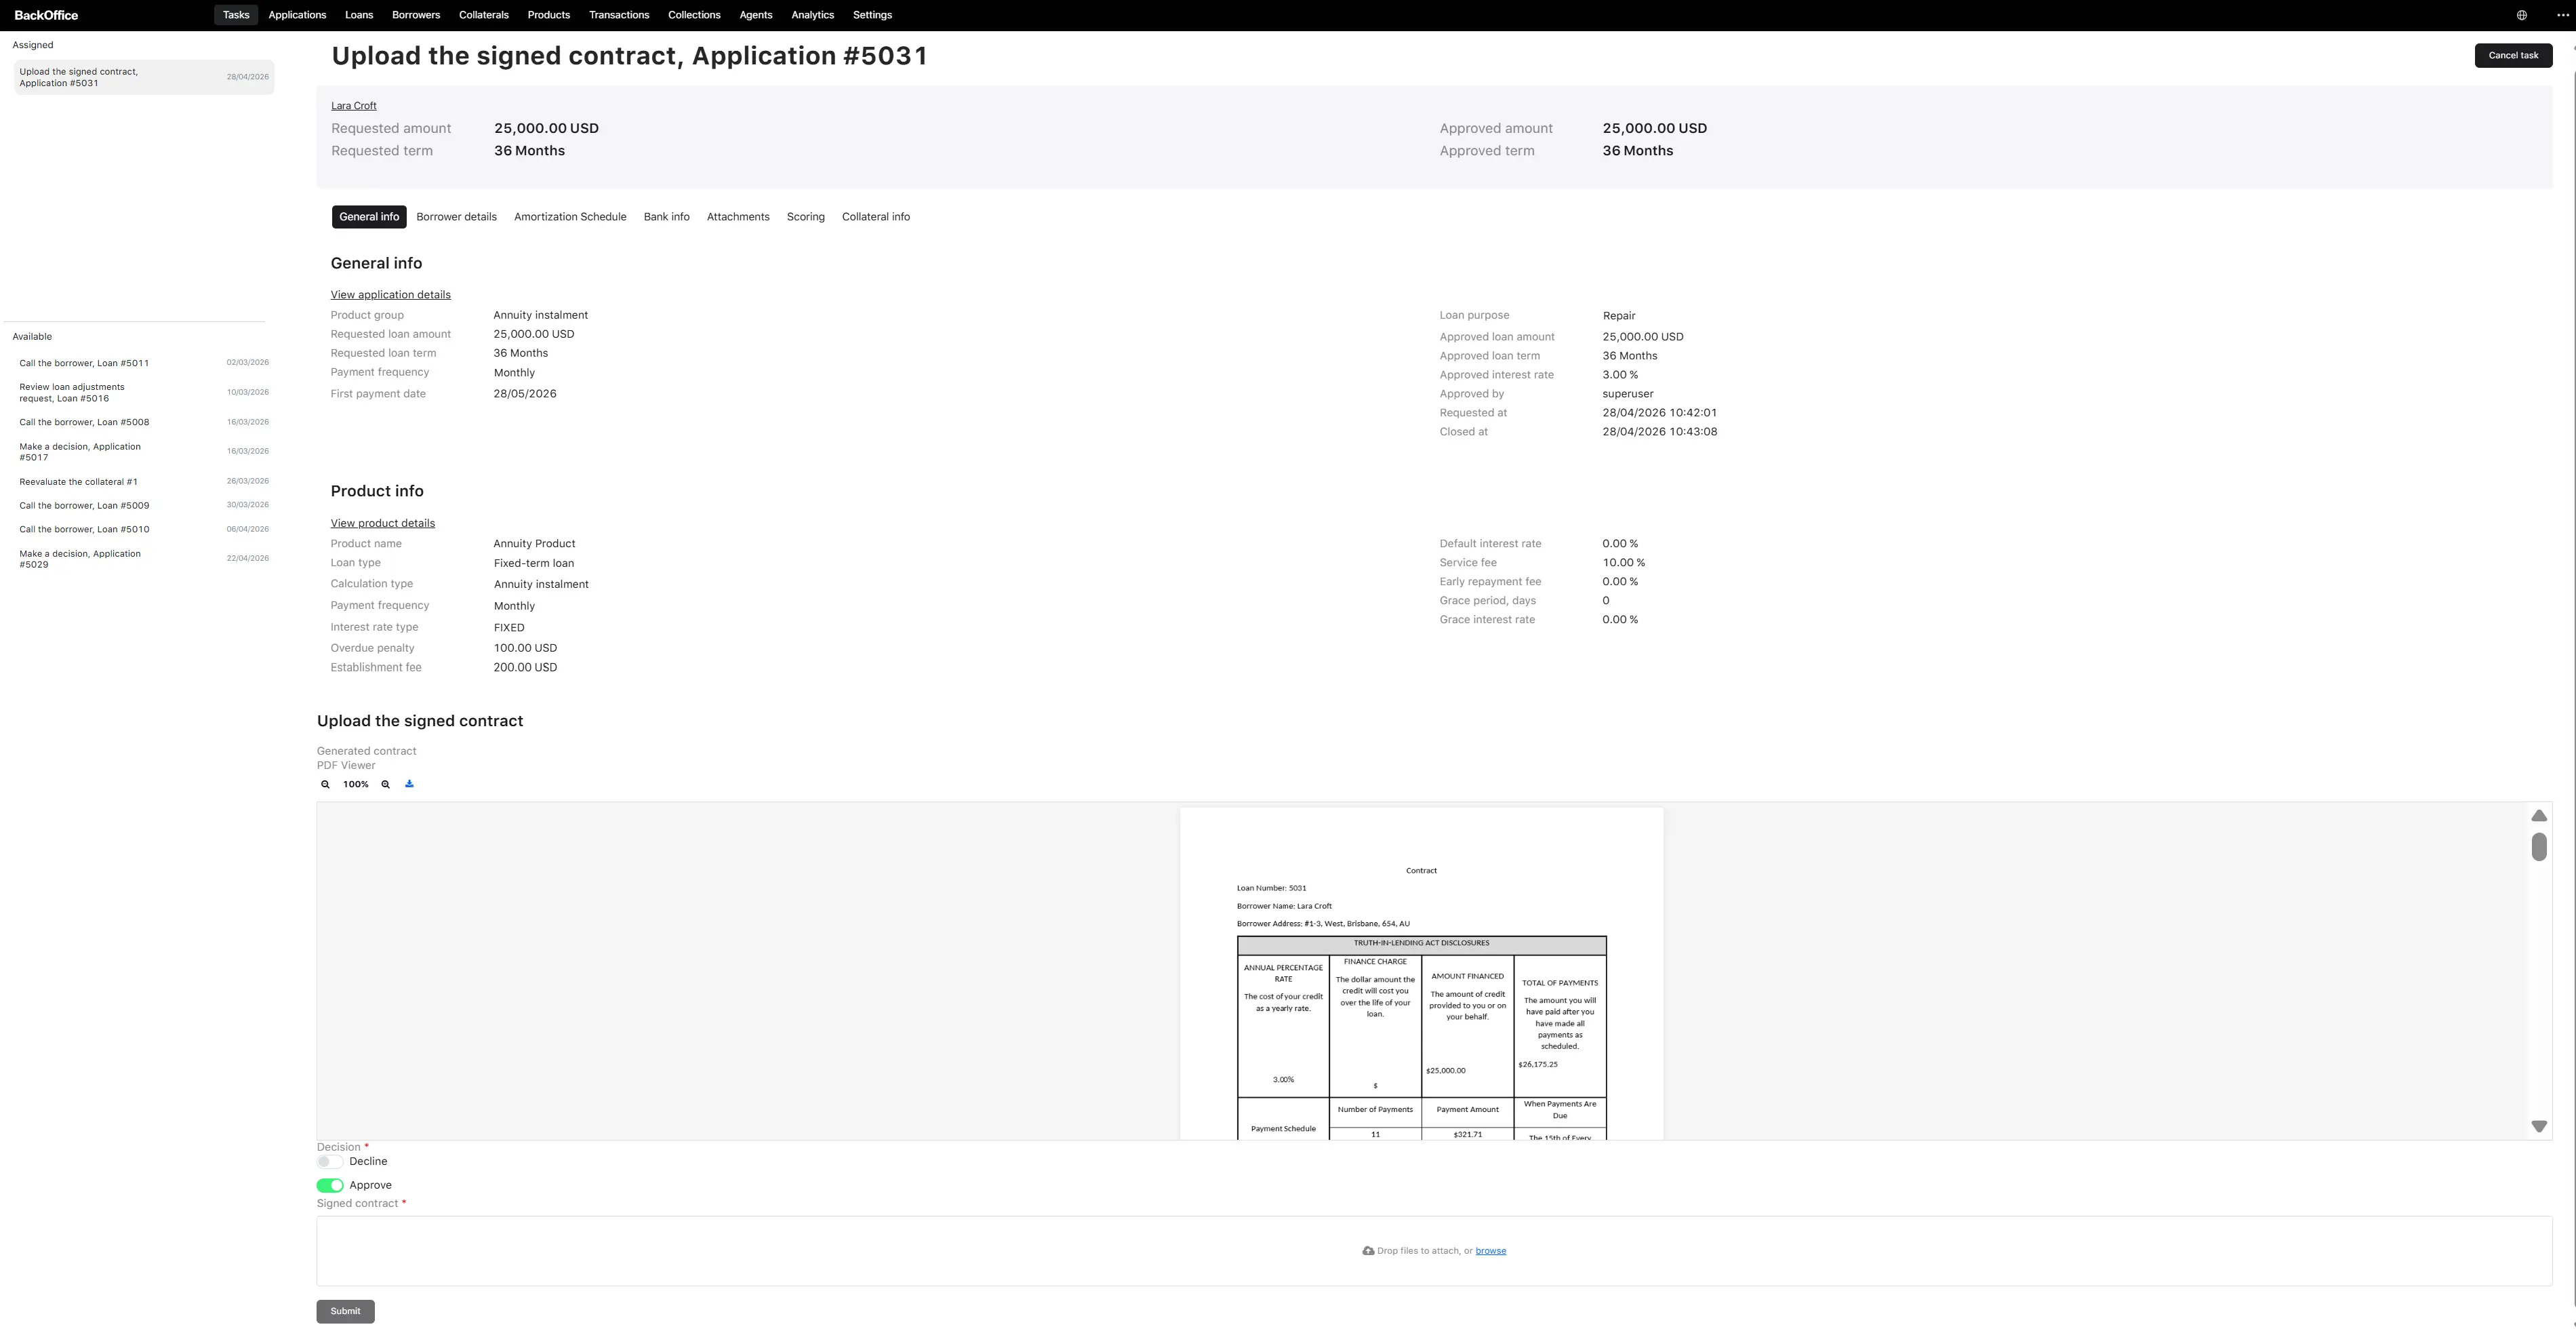Click the cloud upload icon in drop zone
2576x1329 pixels.
pos(1368,1251)
